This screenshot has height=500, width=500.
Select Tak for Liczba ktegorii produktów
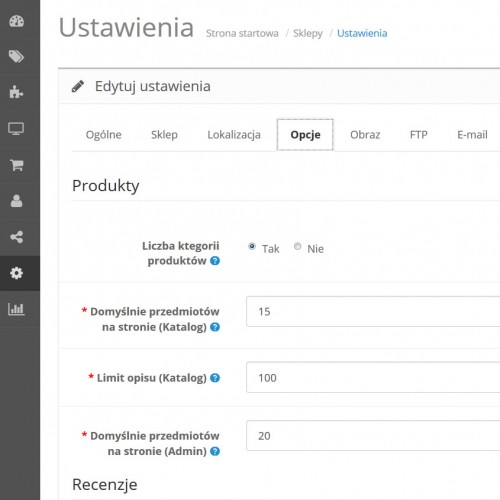pyautogui.click(x=252, y=246)
